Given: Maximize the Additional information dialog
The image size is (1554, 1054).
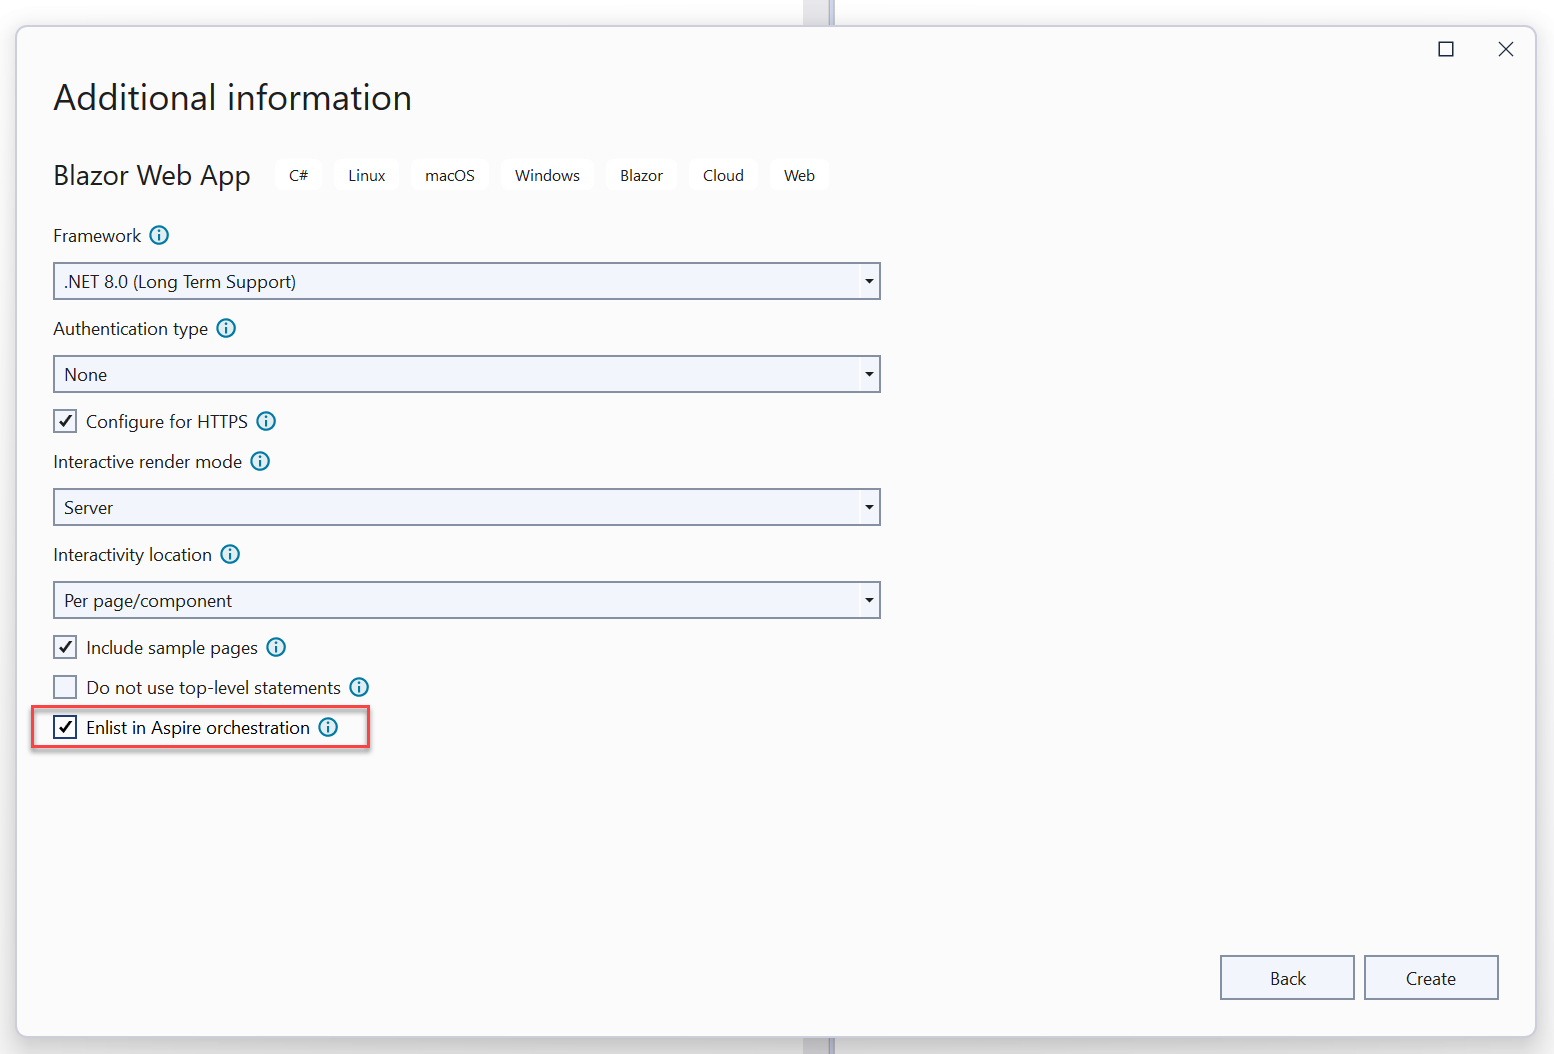Looking at the screenshot, I should tap(1446, 49).
